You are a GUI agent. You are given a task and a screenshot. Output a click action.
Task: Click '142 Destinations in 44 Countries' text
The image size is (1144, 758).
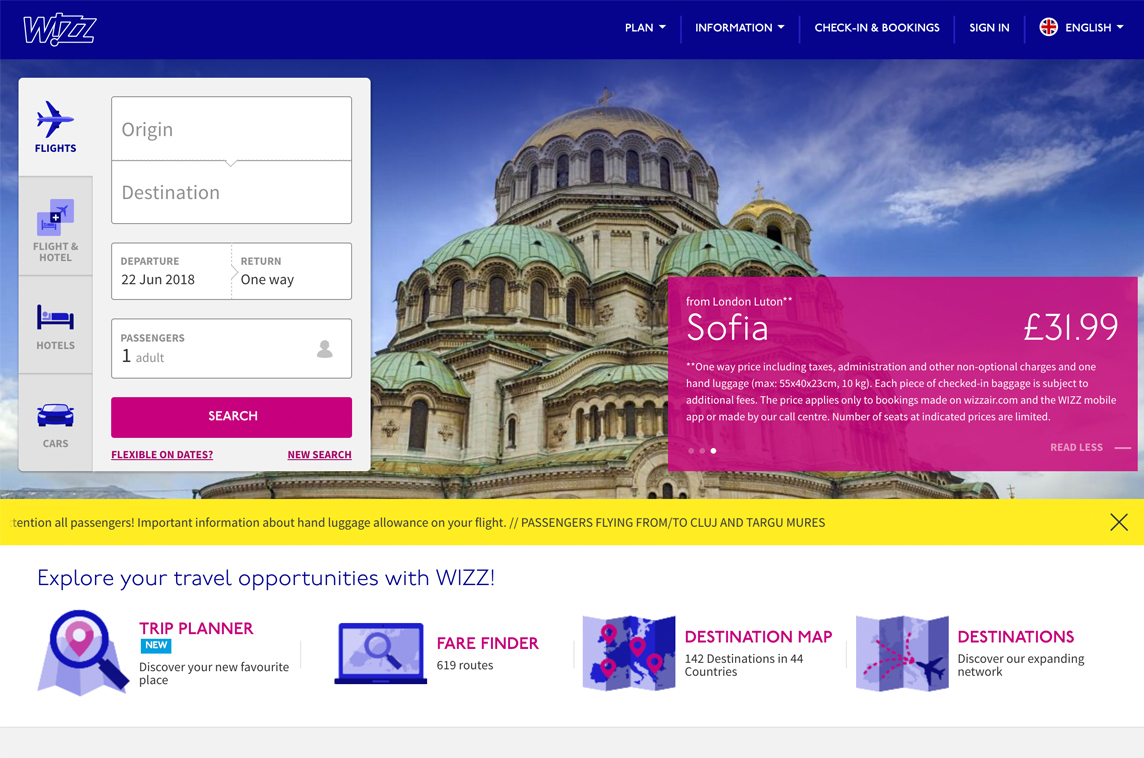[x=743, y=665]
